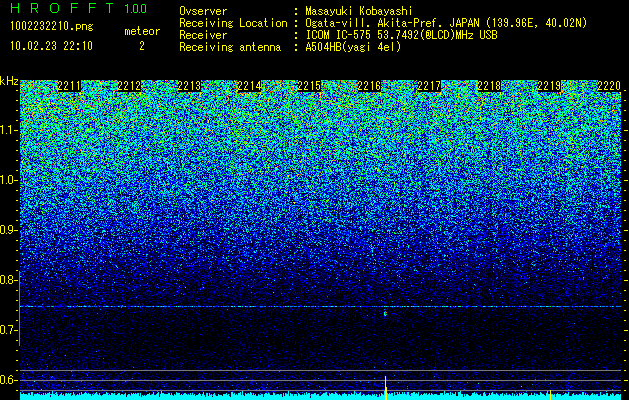Image resolution: width=629 pixels, height=400 pixels.
Task: Click the kHz axis unit label
Action: click(9, 81)
